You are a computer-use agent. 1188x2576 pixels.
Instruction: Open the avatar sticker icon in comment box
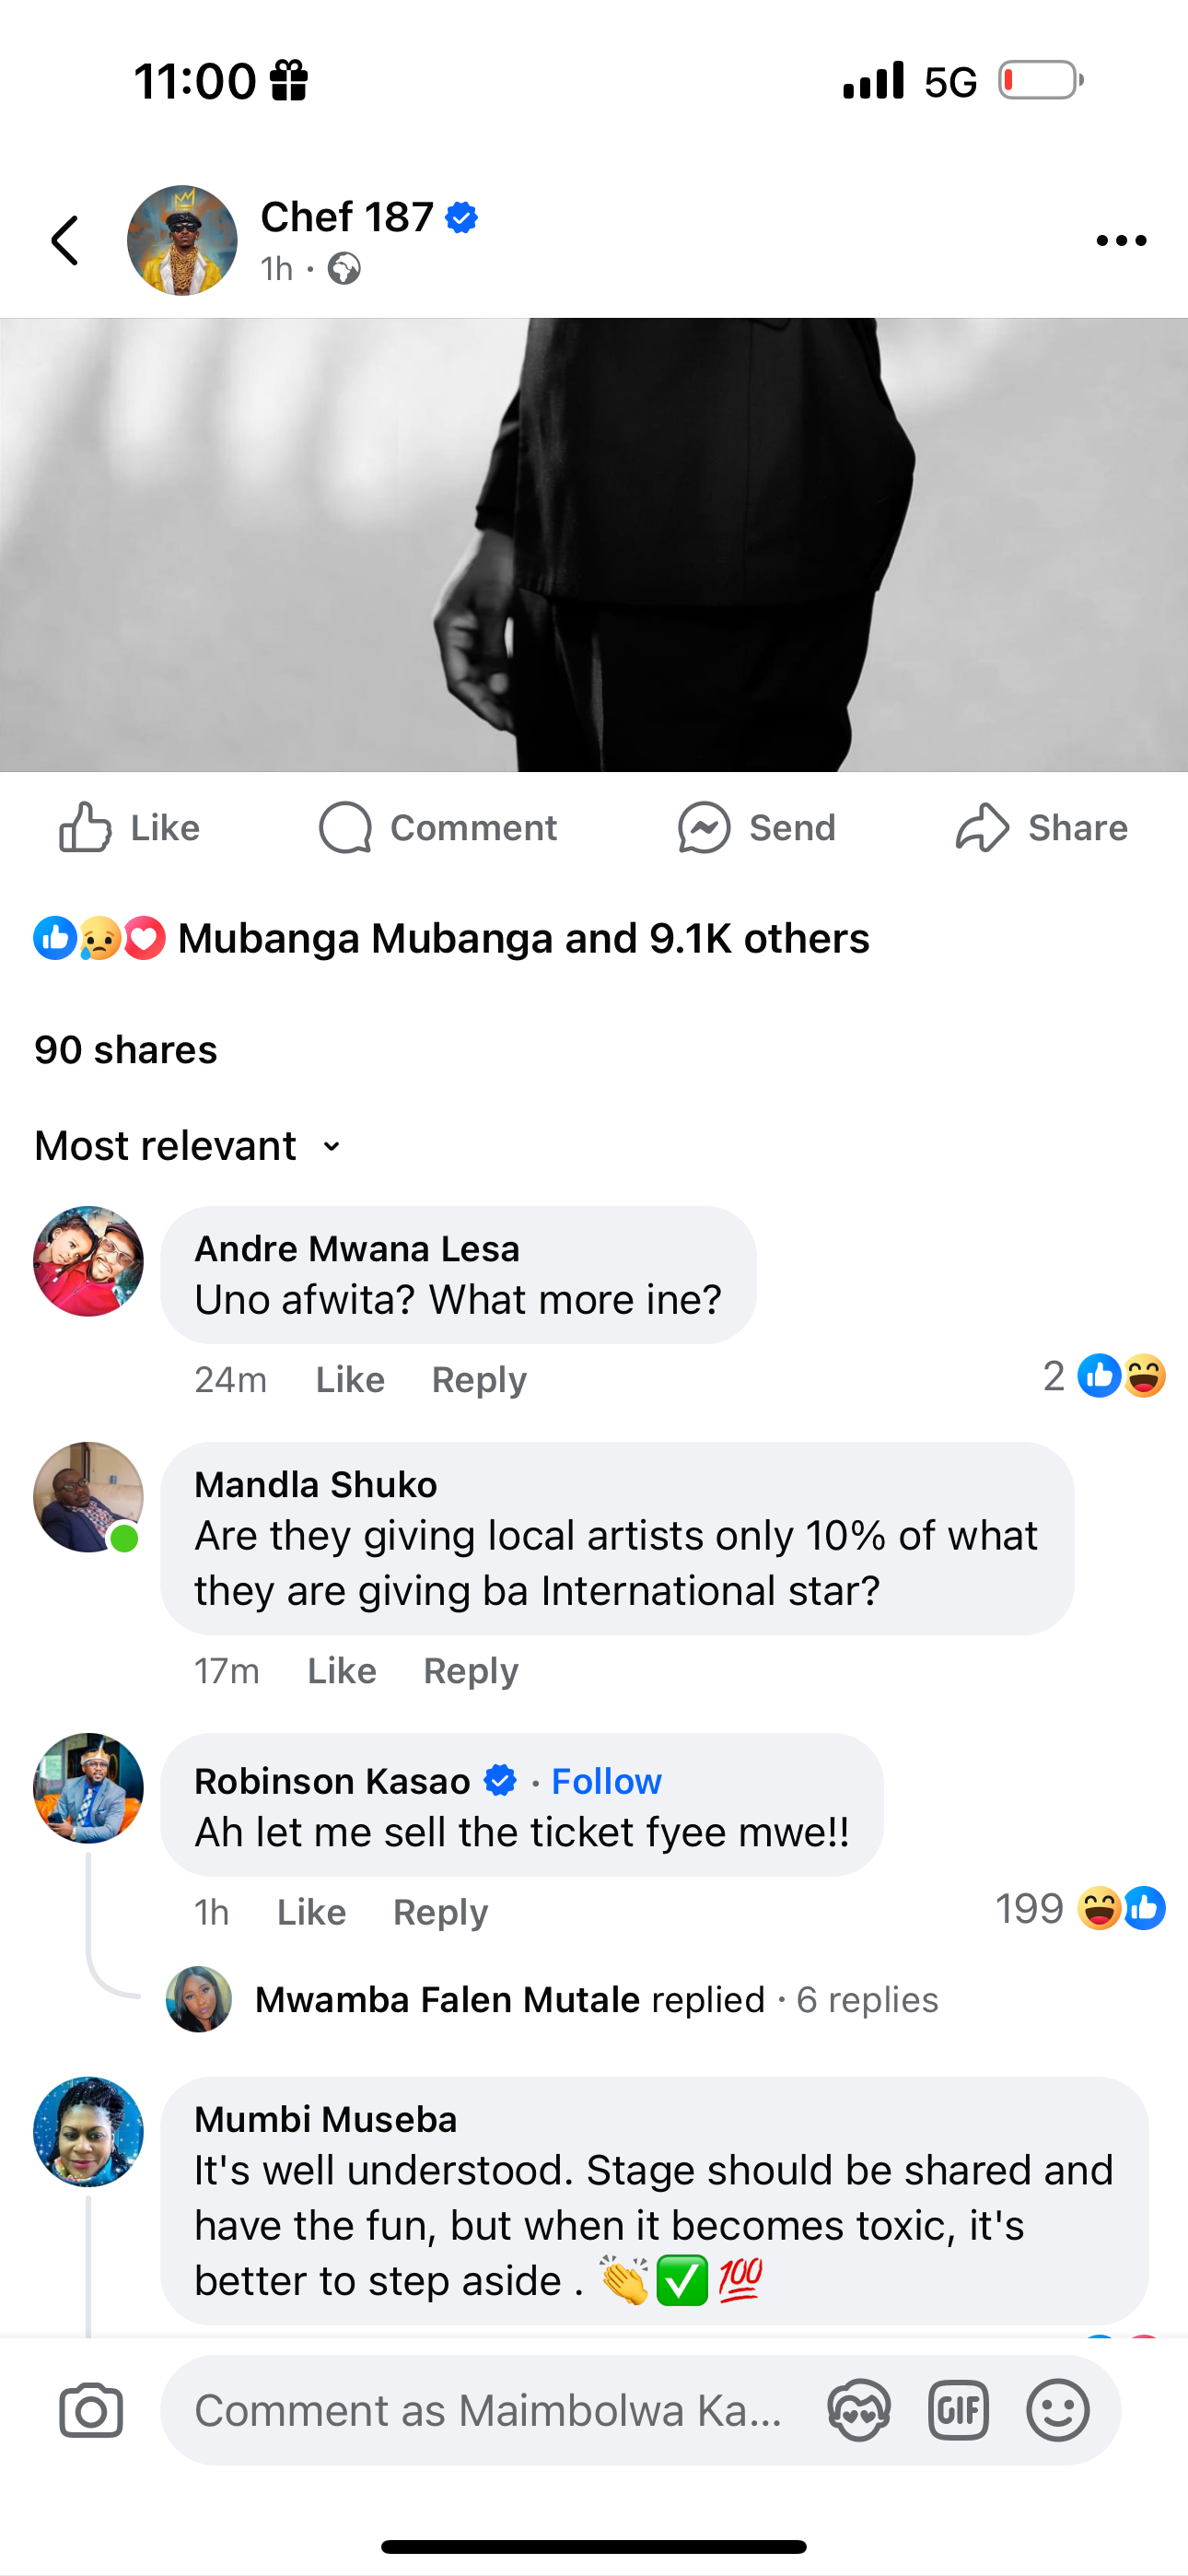pos(859,2411)
